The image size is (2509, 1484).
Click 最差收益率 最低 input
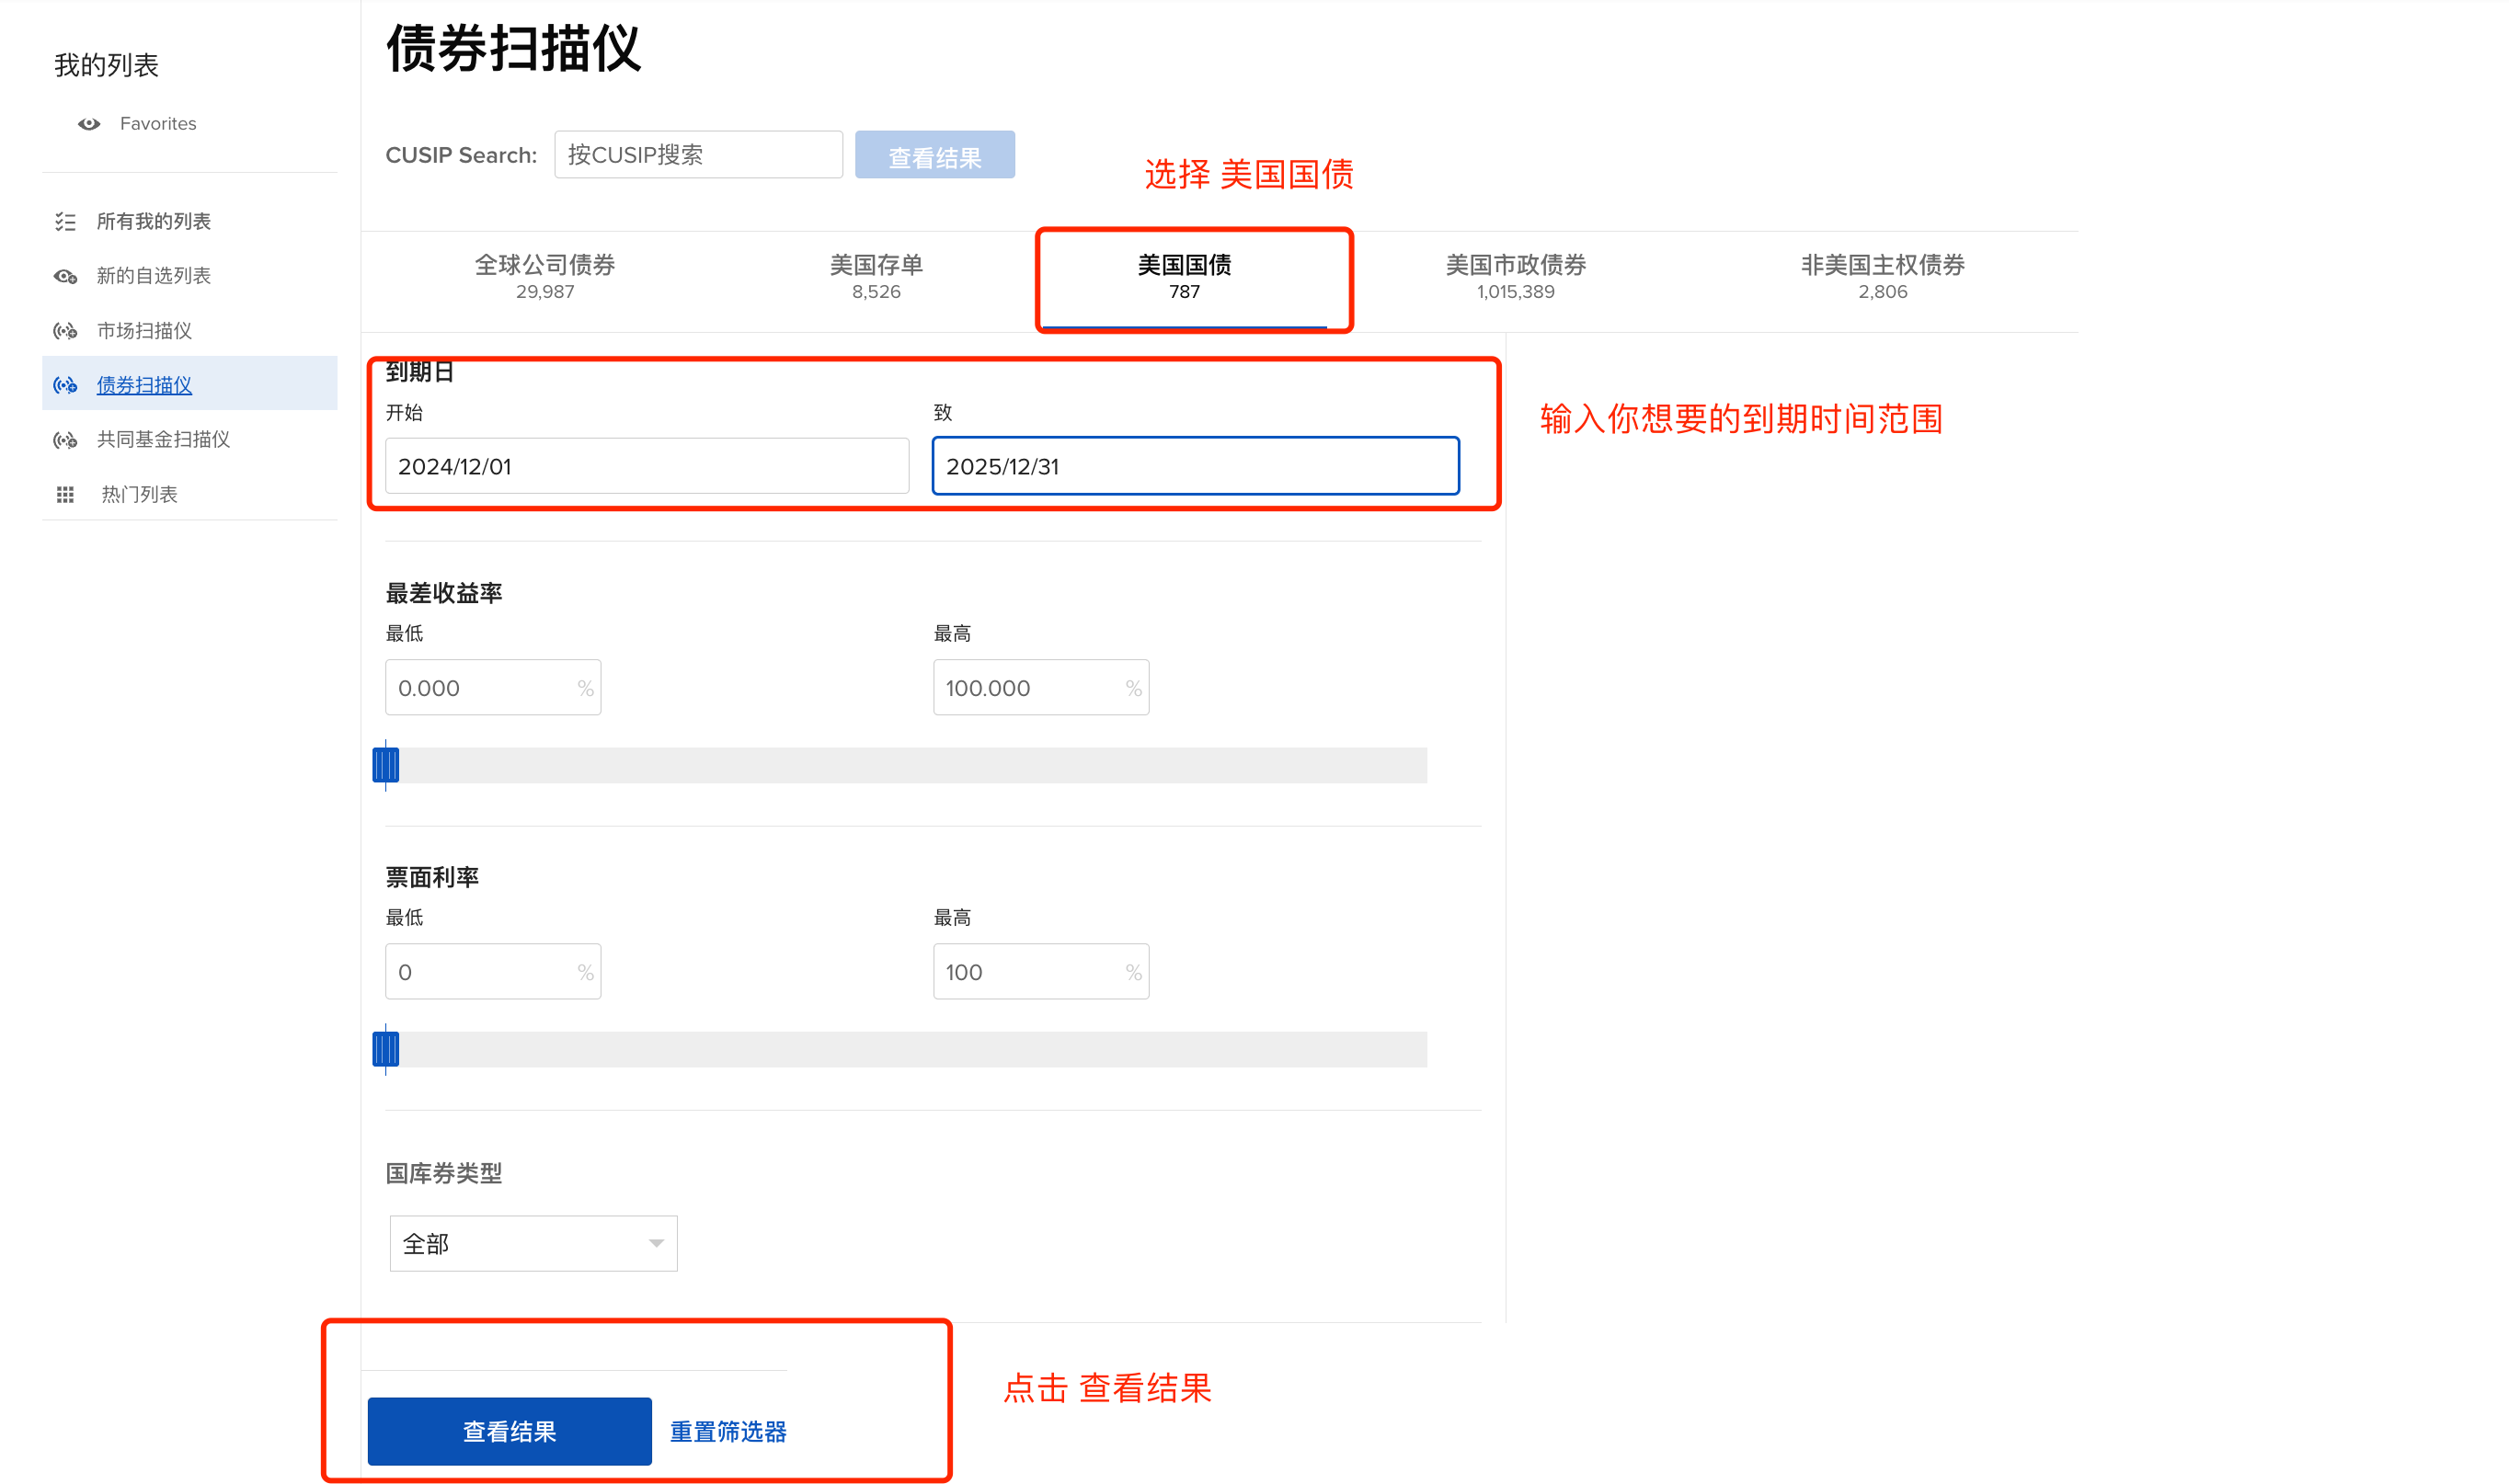pyautogui.click(x=493, y=688)
